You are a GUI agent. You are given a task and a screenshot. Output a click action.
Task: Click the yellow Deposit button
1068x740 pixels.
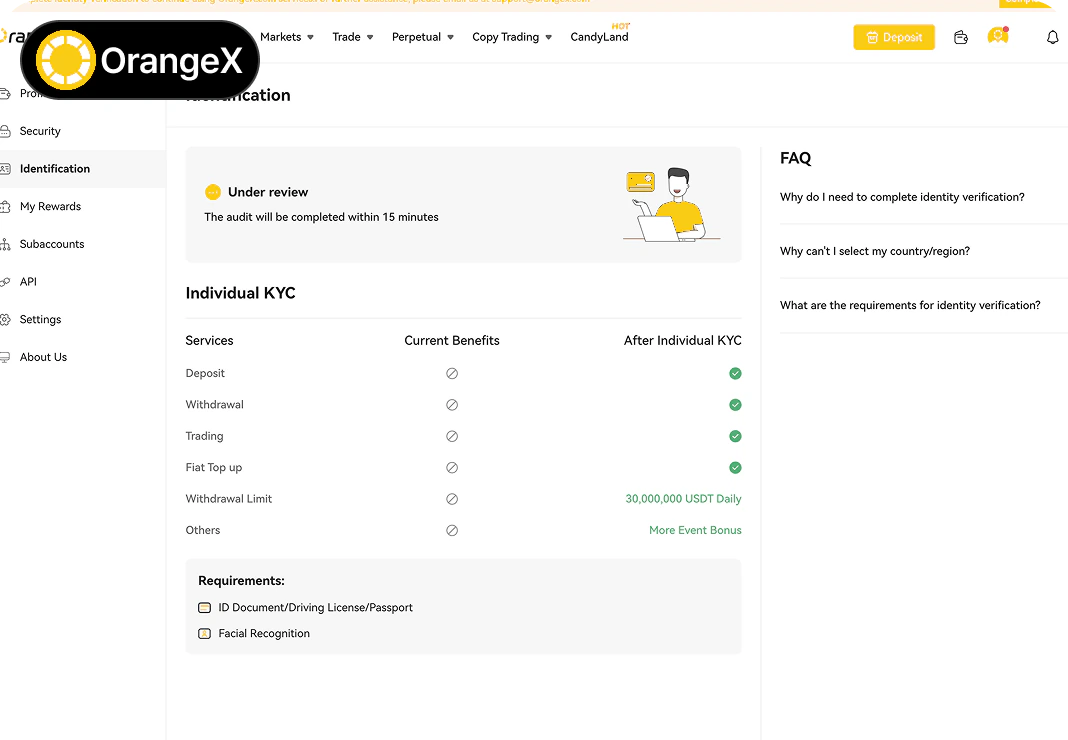click(x=894, y=37)
